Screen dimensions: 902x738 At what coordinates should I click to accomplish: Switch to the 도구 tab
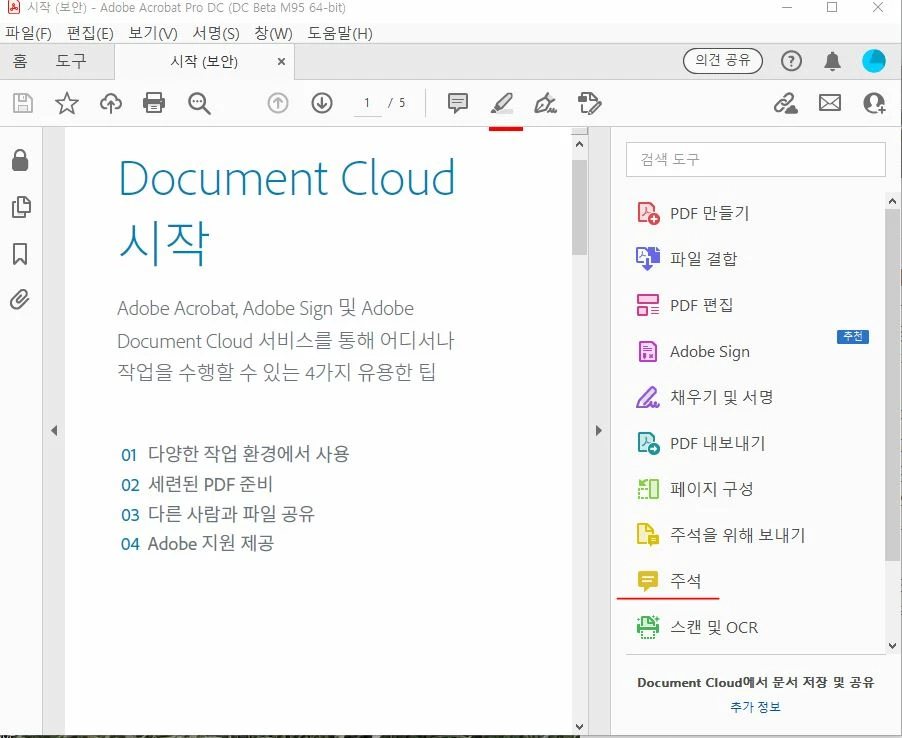click(x=71, y=61)
